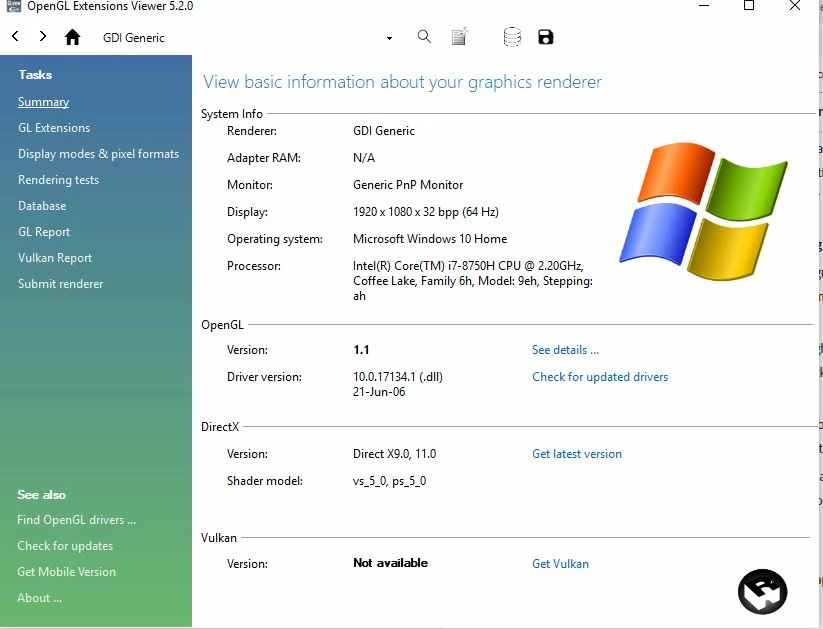Viewport: 823px width, 629px height.
Task: Select Submit renderer
Action: 60,284
